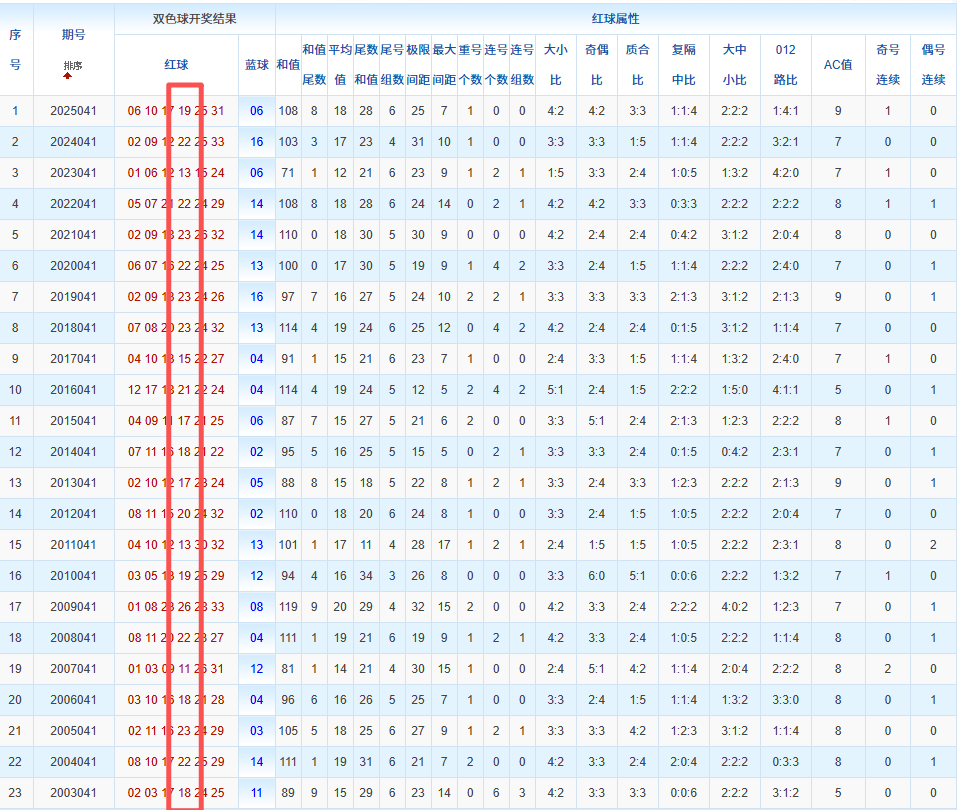
Task: Open issue number 2003041
Action: [73, 793]
